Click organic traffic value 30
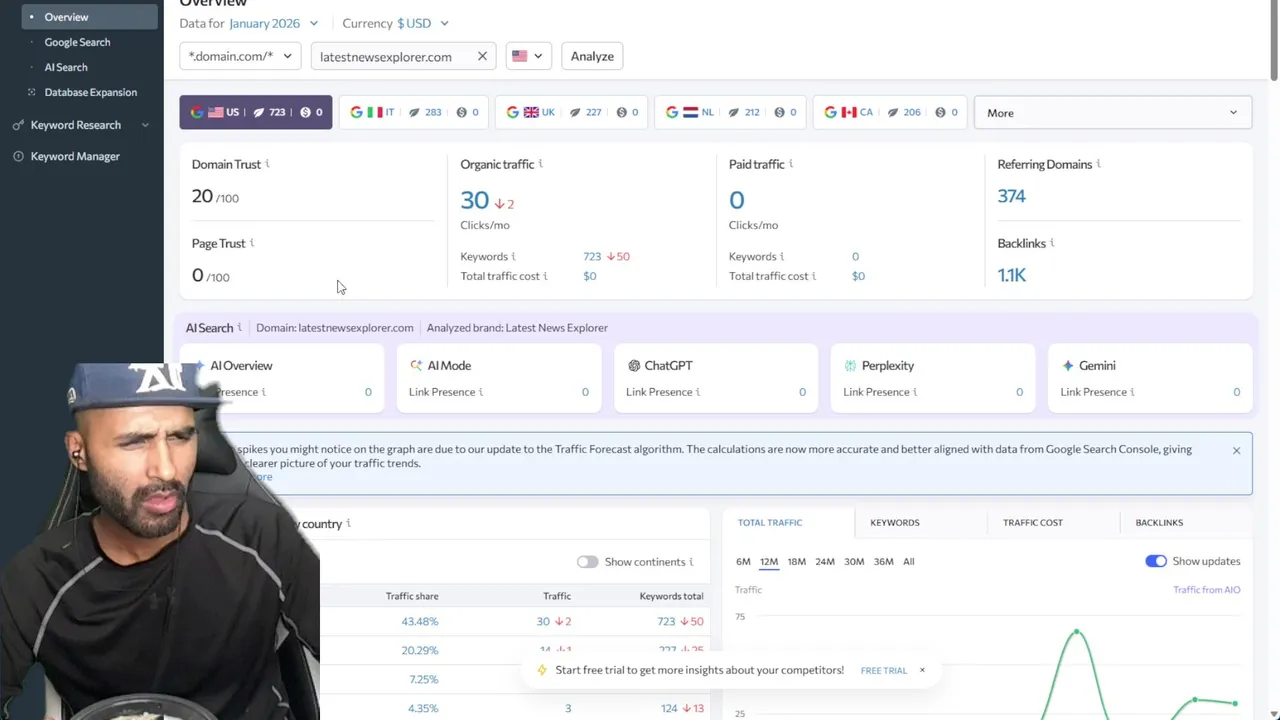 point(474,200)
